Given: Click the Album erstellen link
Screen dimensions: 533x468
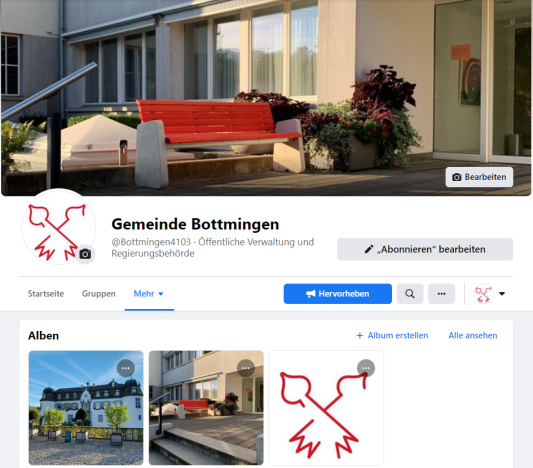Looking at the screenshot, I should pyautogui.click(x=392, y=335).
